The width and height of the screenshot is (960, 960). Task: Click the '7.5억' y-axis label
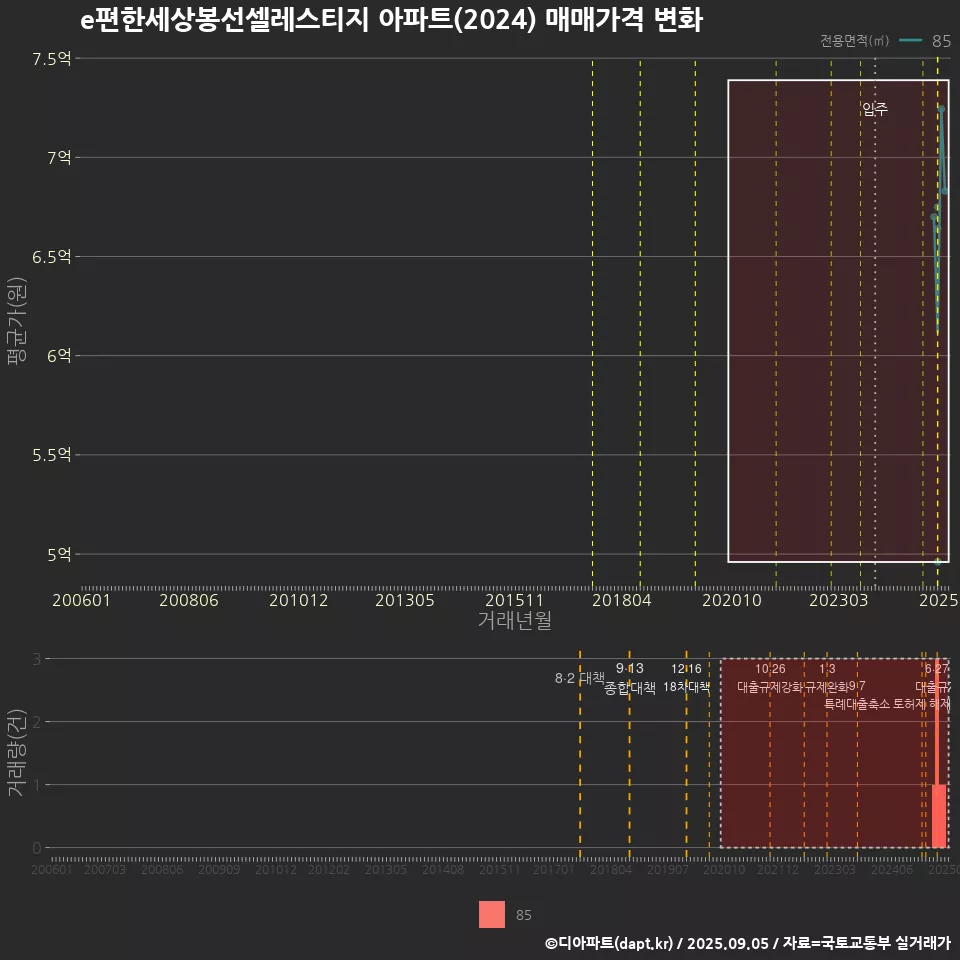(52, 59)
